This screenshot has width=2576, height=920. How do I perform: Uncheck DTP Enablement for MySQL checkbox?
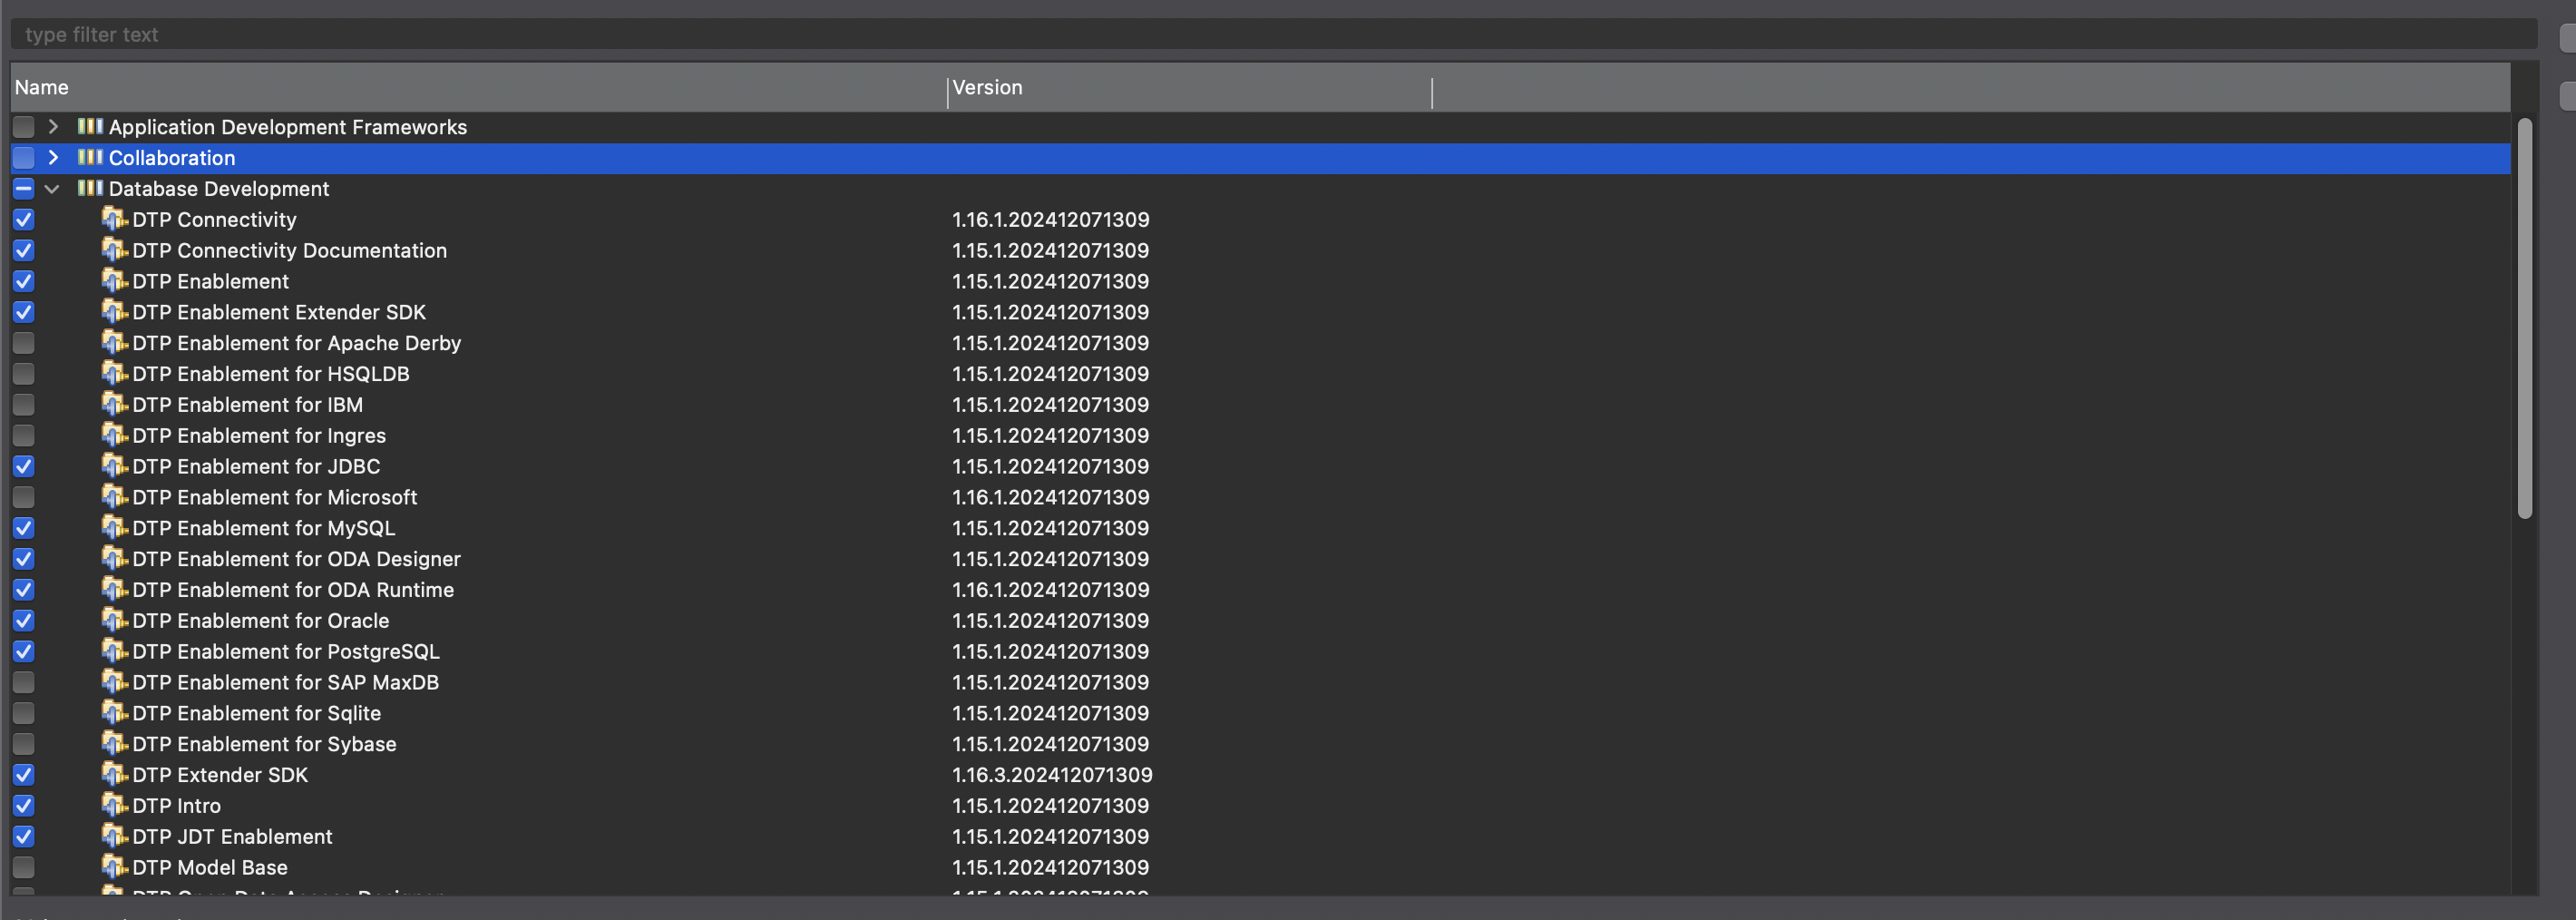(x=24, y=528)
